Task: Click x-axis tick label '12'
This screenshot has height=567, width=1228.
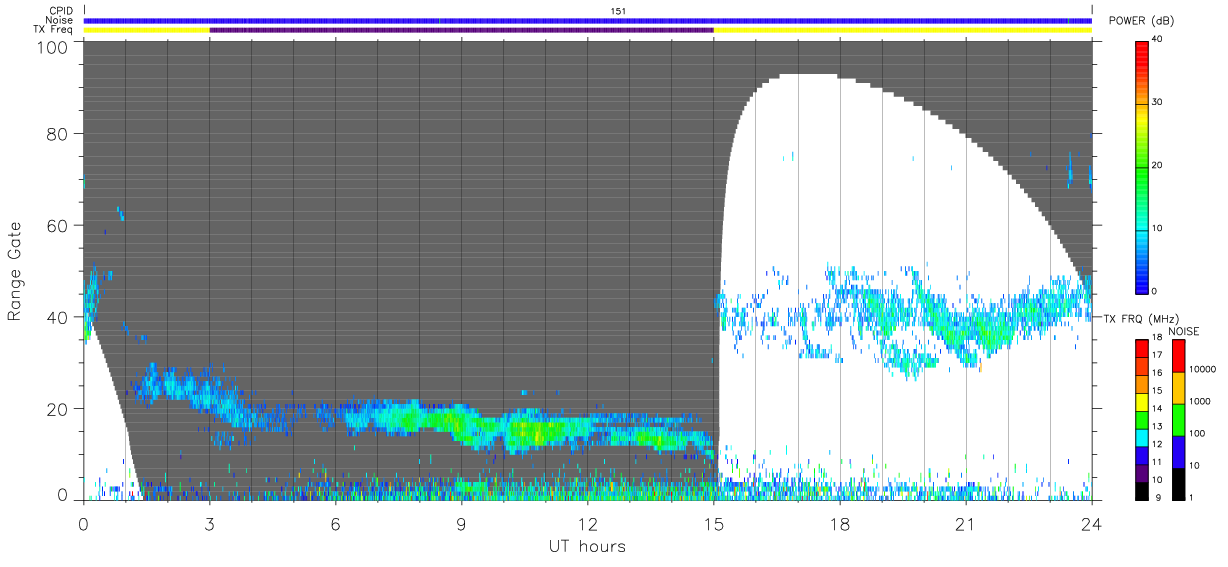Action: click(x=588, y=524)
